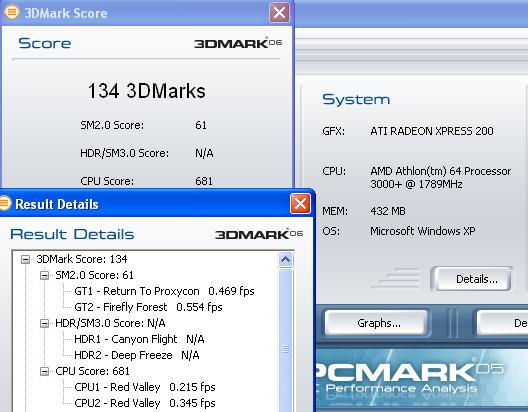Click the 3DMark06 logo in Score window
Viewport: 528px width, 412px height.
pos(238,43)
